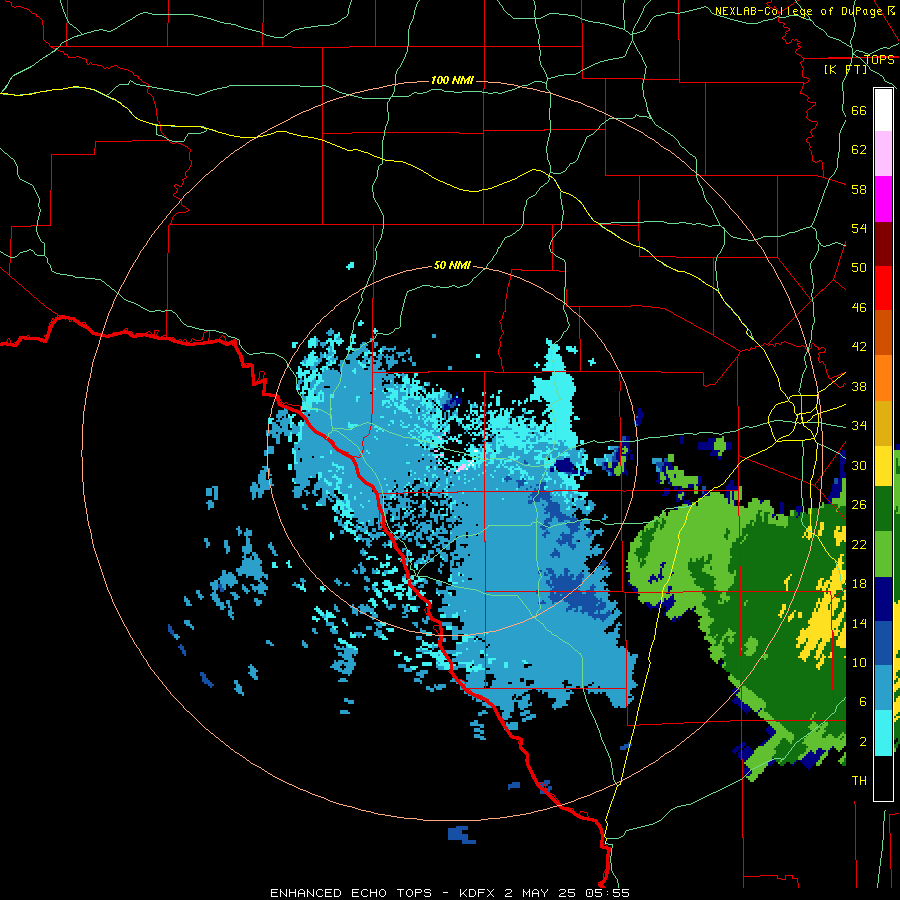Click the 100 NMI range ring label
The height and width of the screenshot is (900, 900).
coord(452,80)
